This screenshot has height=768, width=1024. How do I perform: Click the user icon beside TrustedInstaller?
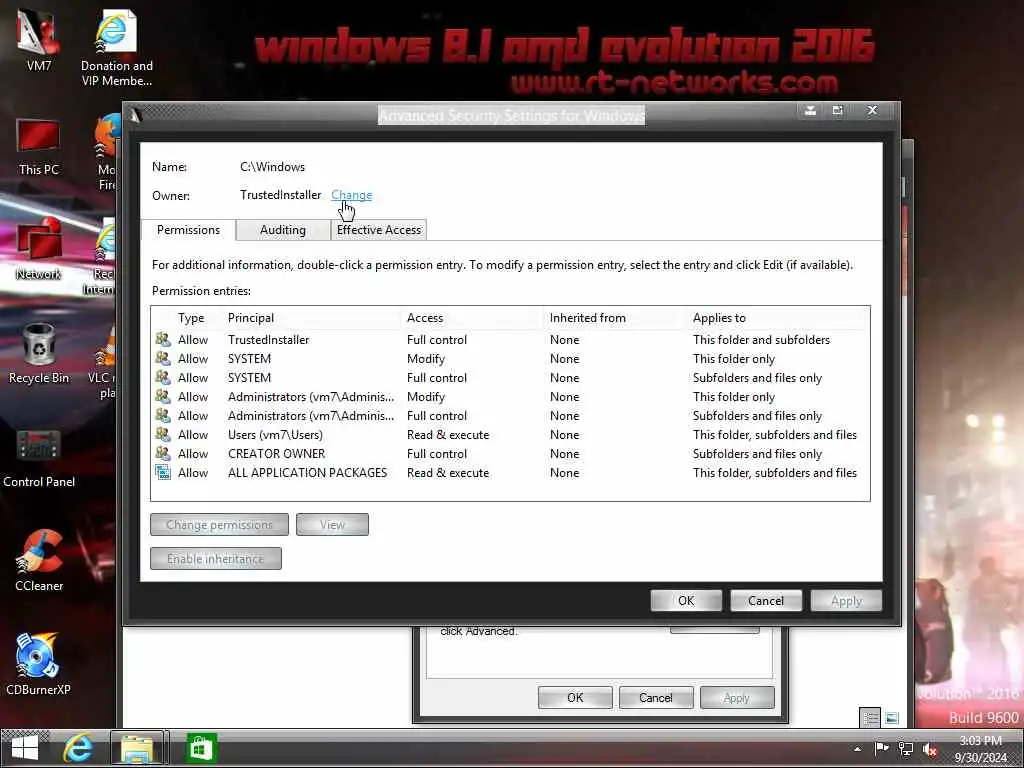coord(163,339)
